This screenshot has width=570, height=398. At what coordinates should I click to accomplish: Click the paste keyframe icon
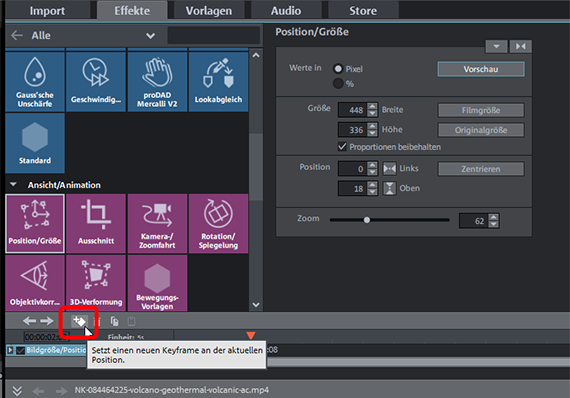point(132,321)
